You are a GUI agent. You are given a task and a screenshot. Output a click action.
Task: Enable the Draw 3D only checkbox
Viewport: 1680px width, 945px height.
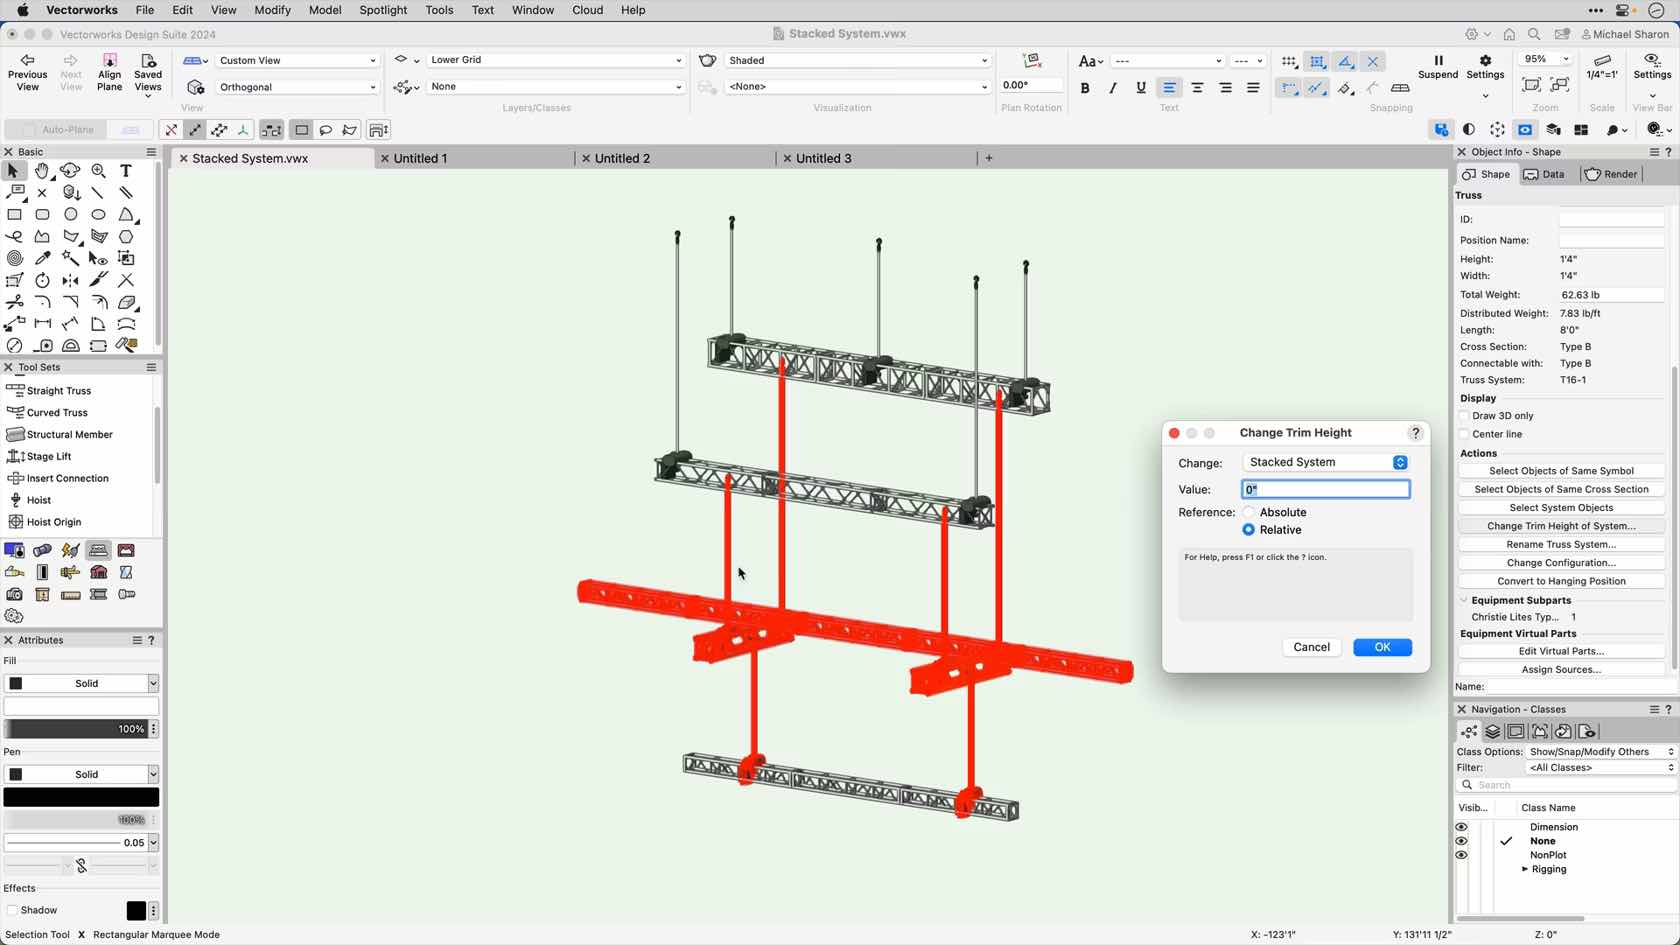click(x=1464, y=416)
